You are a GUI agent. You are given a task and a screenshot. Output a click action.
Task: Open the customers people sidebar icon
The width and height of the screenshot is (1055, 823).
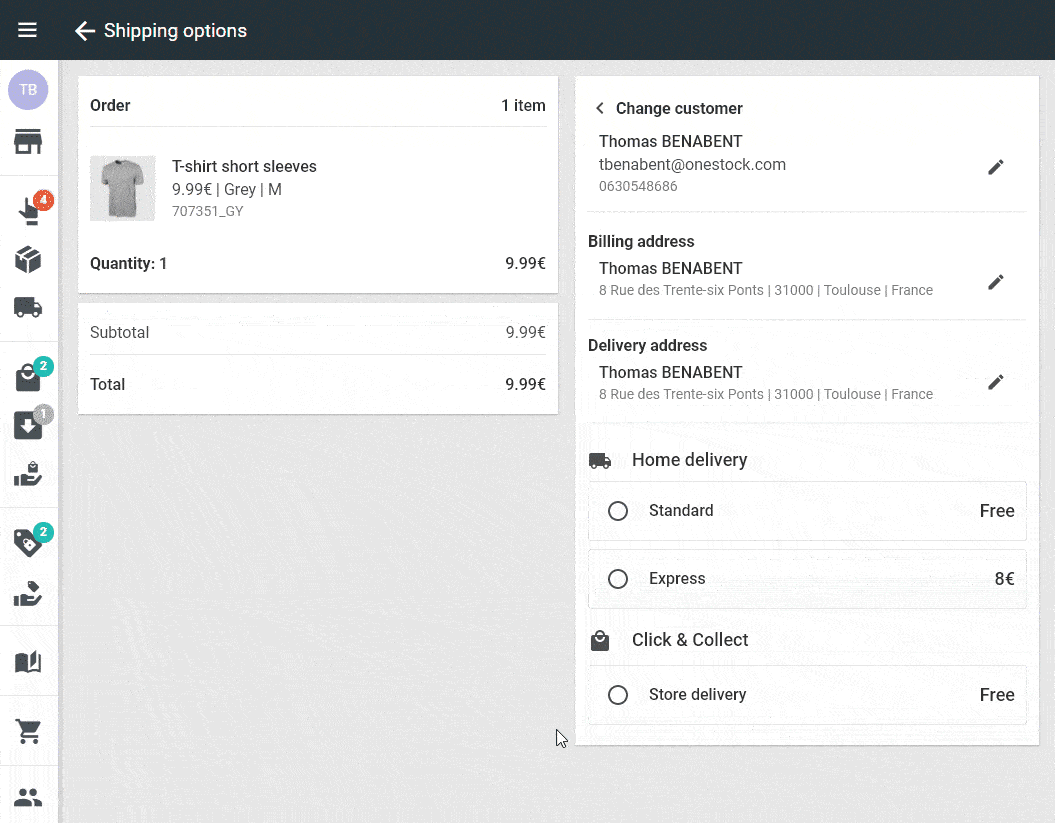click(28, 798)
